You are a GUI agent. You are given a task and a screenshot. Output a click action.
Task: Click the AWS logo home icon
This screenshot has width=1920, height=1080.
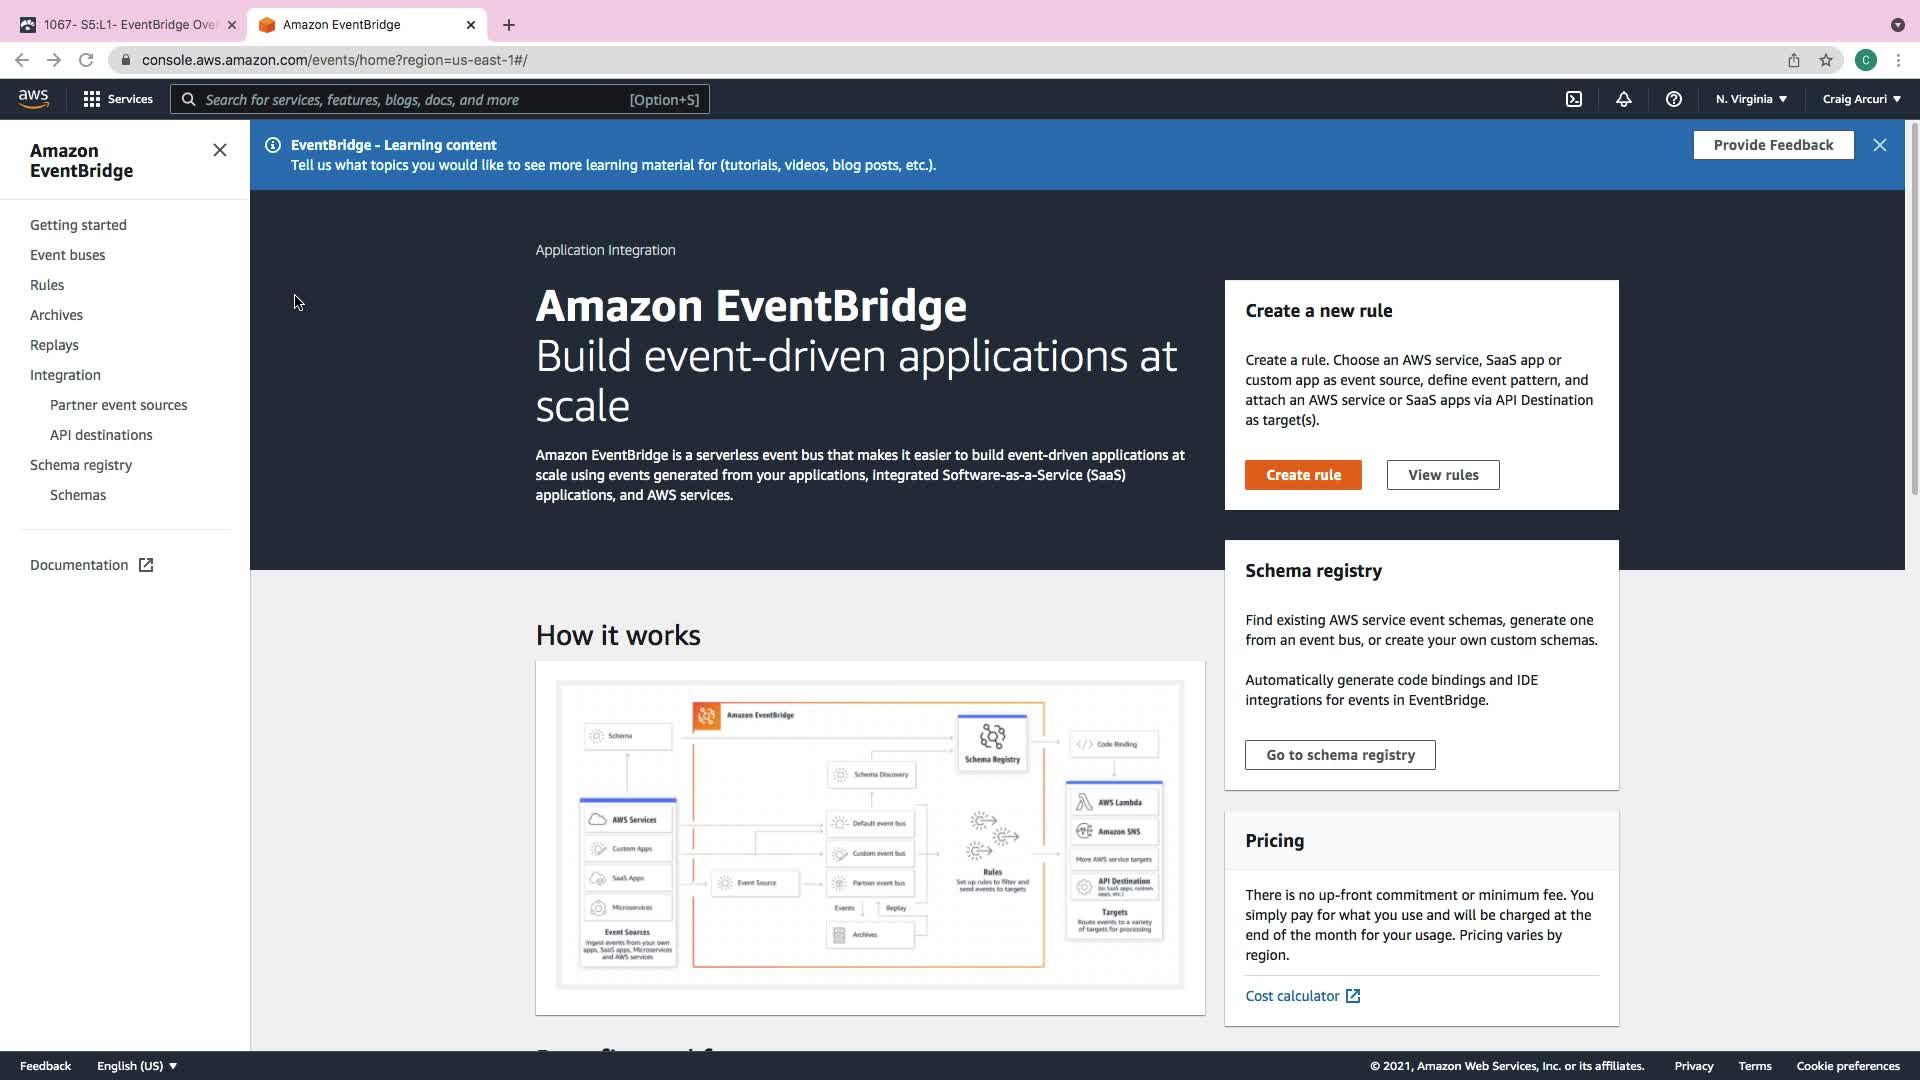point(33,98)
